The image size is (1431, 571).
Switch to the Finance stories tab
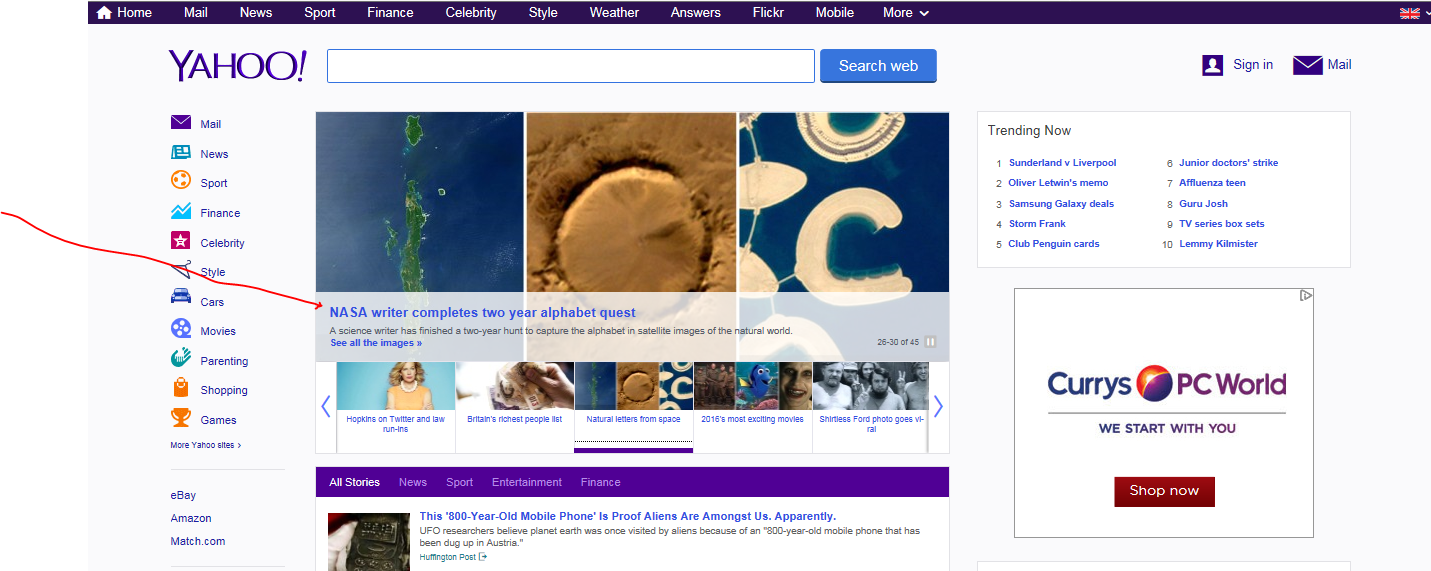tap(601, 482)
